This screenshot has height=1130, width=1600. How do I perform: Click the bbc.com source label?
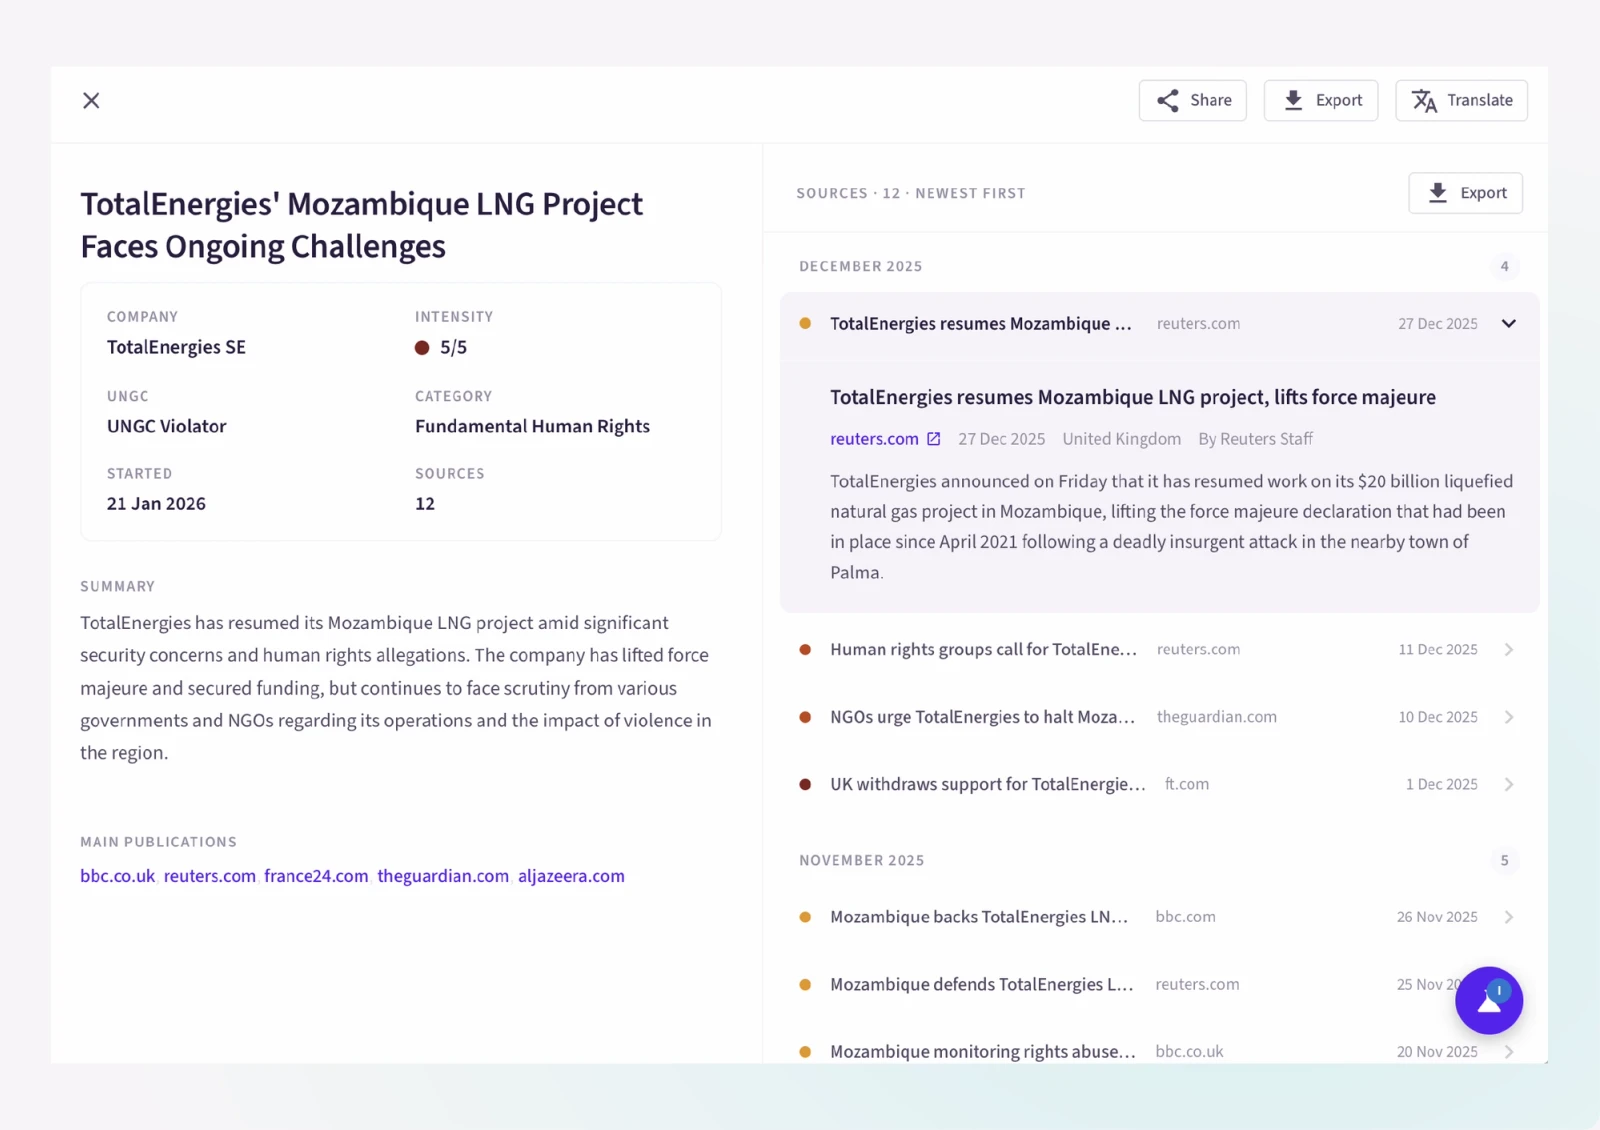pyautogui.click(x=1186, y=917)
